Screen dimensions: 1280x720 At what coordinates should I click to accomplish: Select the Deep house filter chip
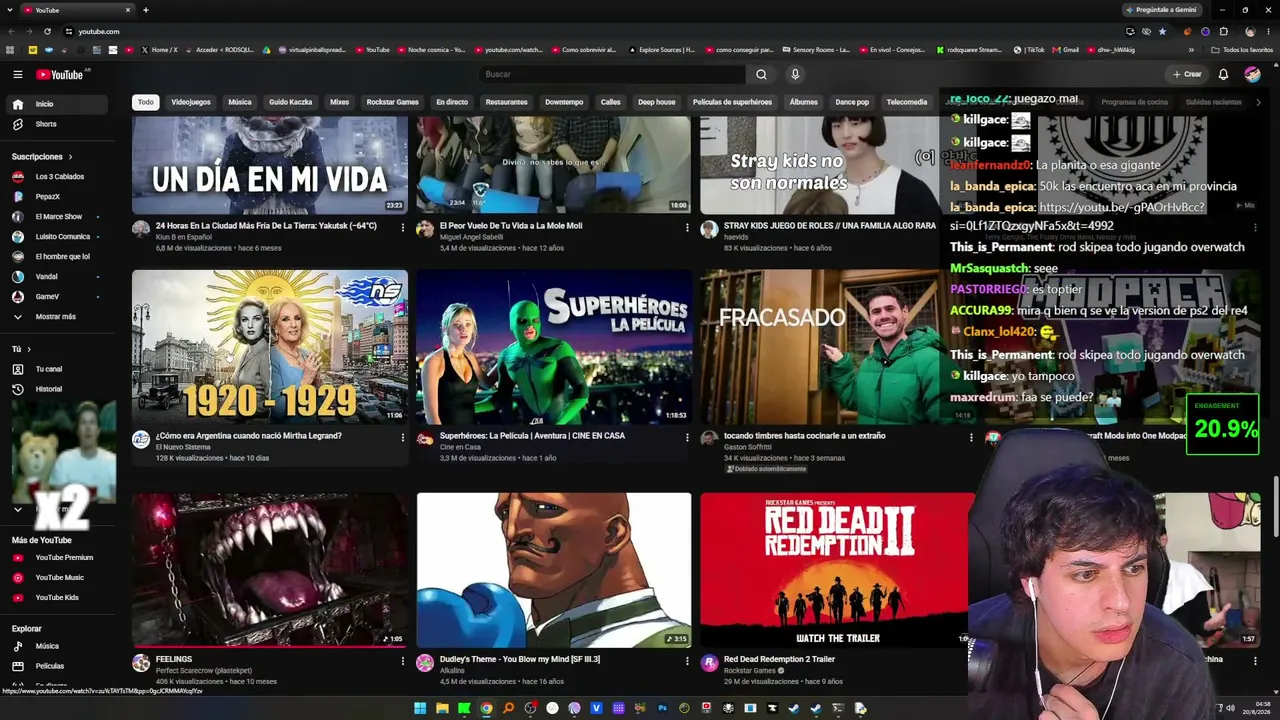pos(657,102)
